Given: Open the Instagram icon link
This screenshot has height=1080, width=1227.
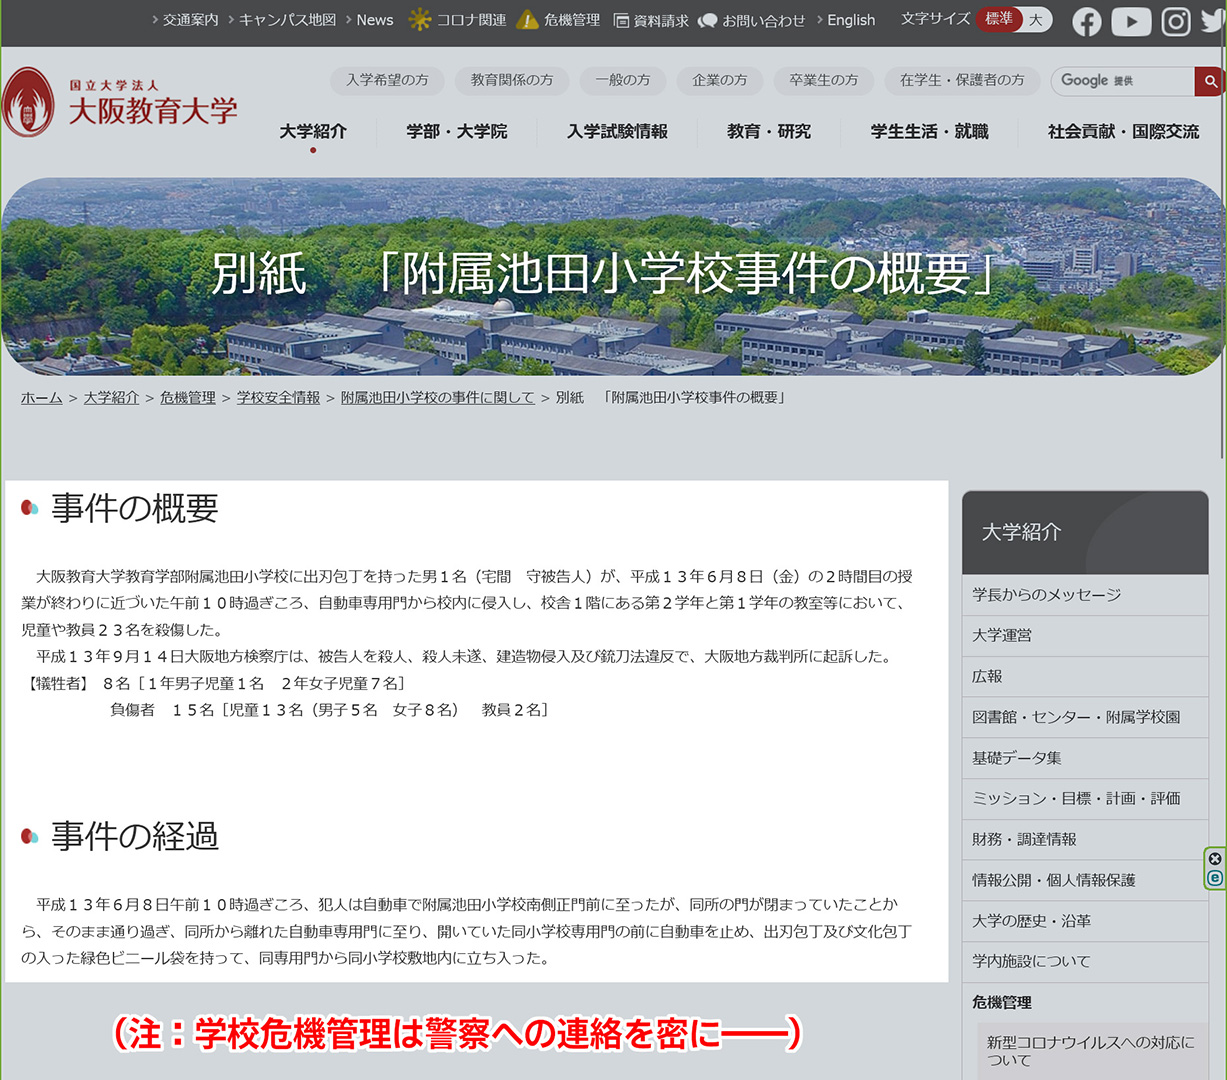Looking at the screenshot, I should [x=1175, y=21].
